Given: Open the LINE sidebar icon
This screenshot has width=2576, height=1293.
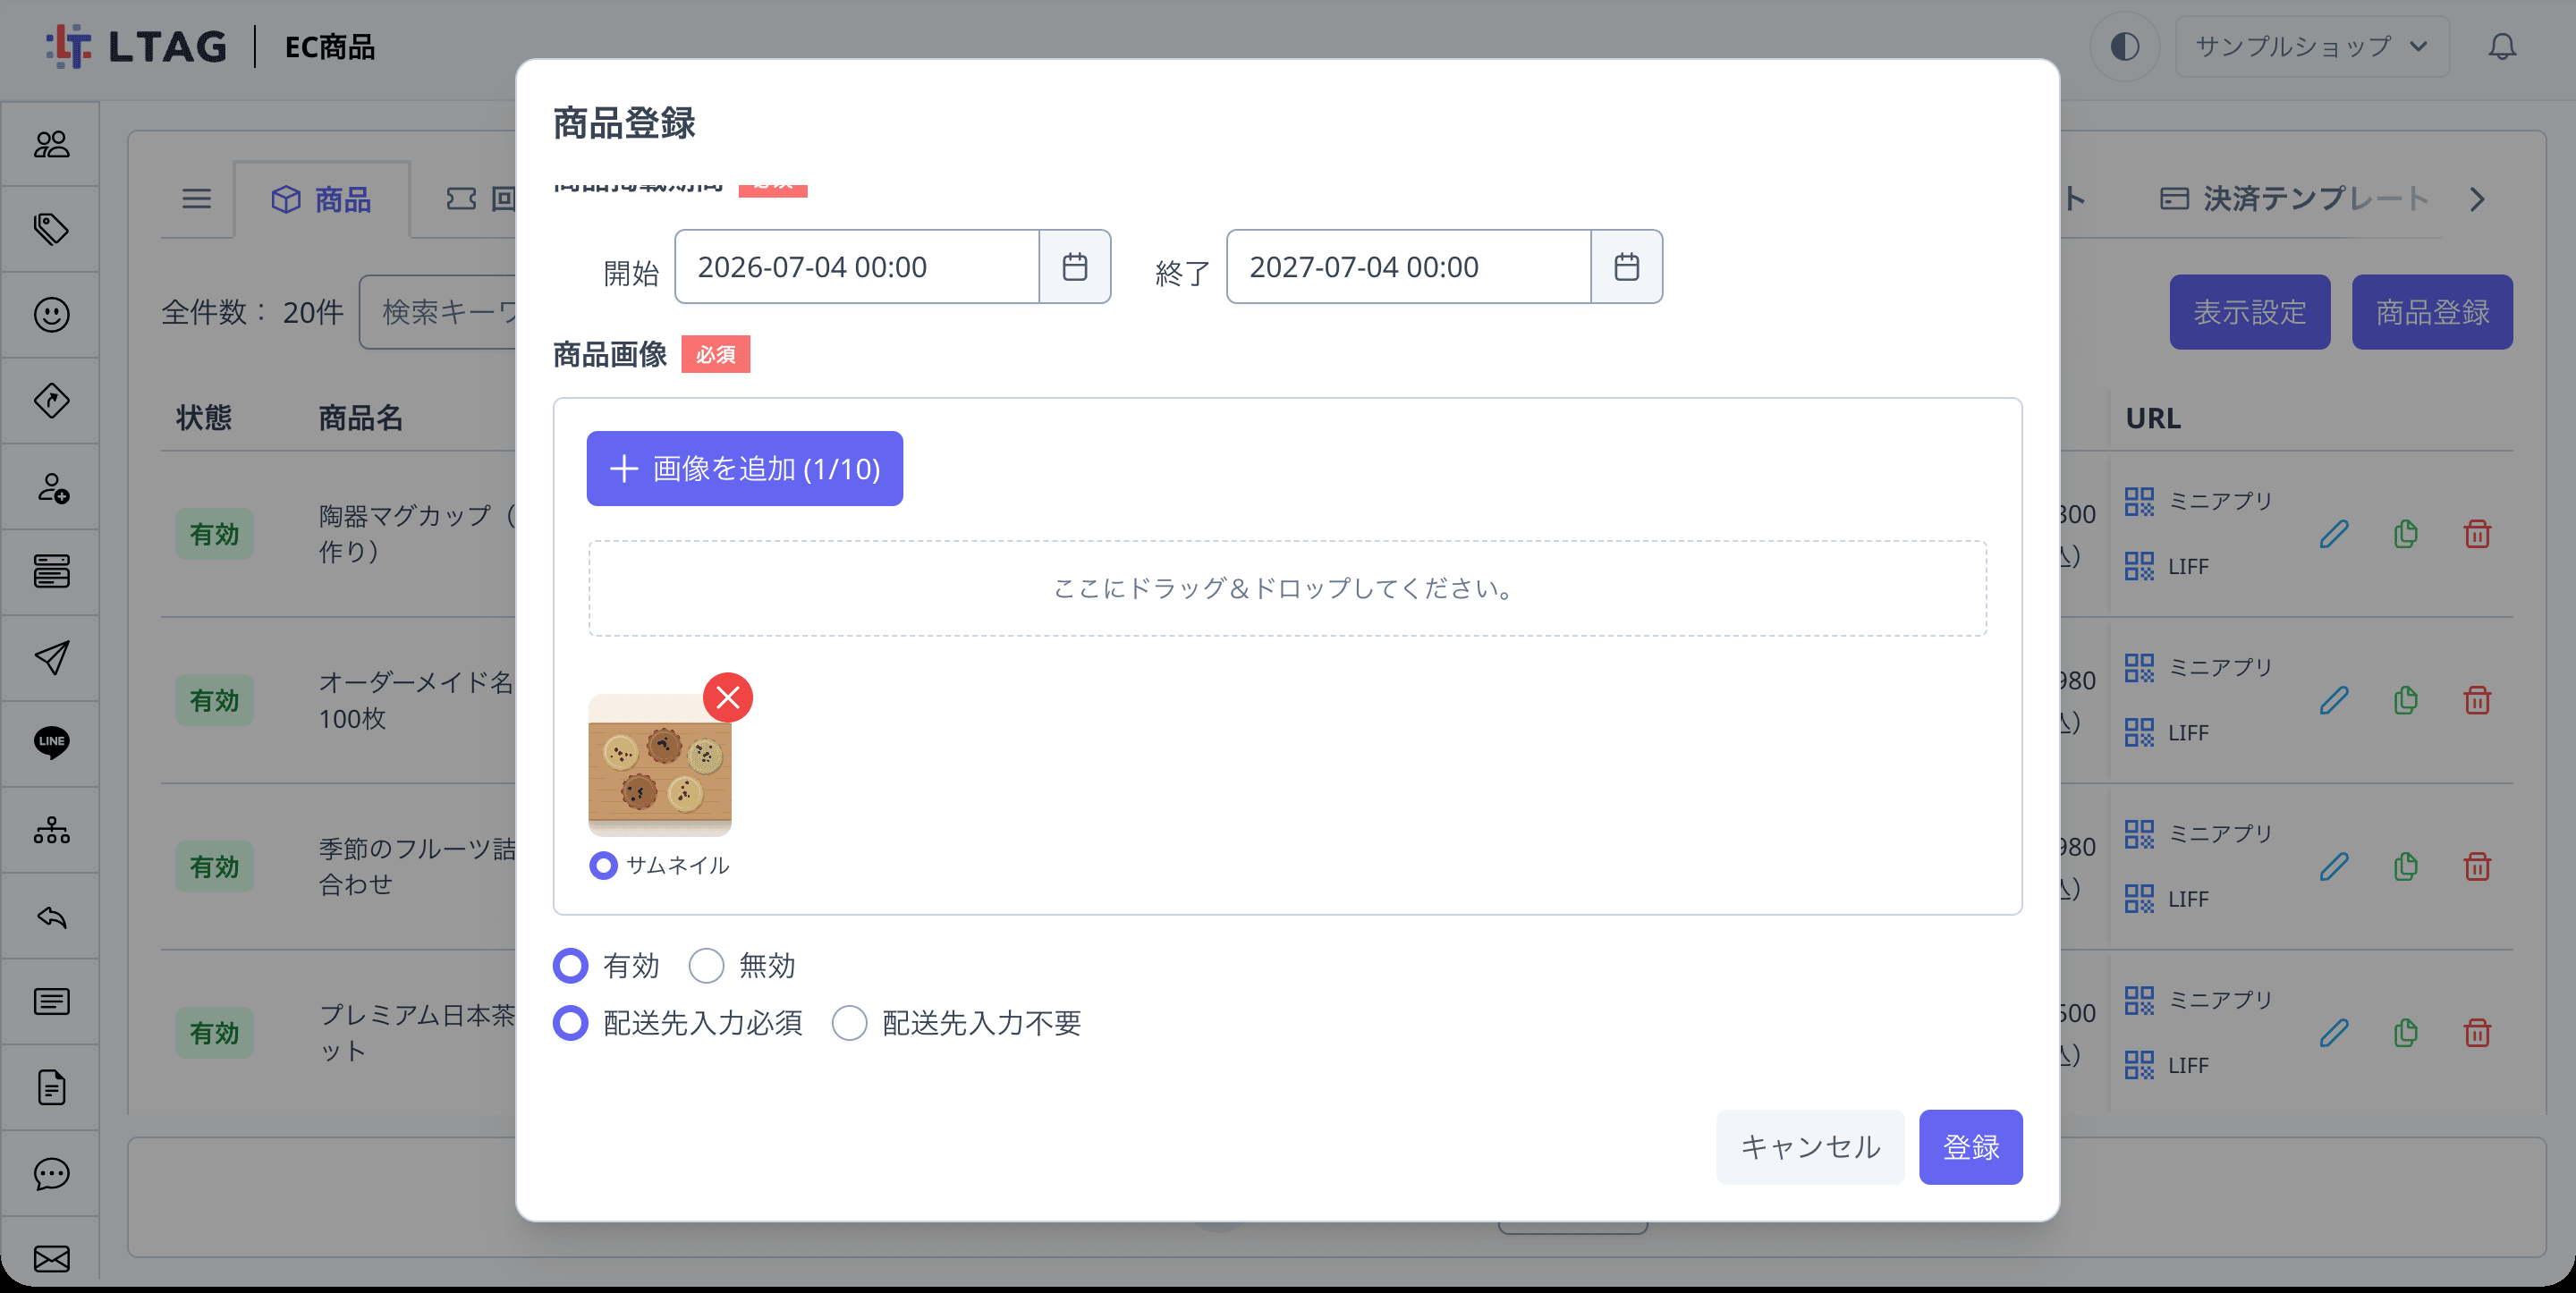Looking at the screenshot, I should pos(51,743).
